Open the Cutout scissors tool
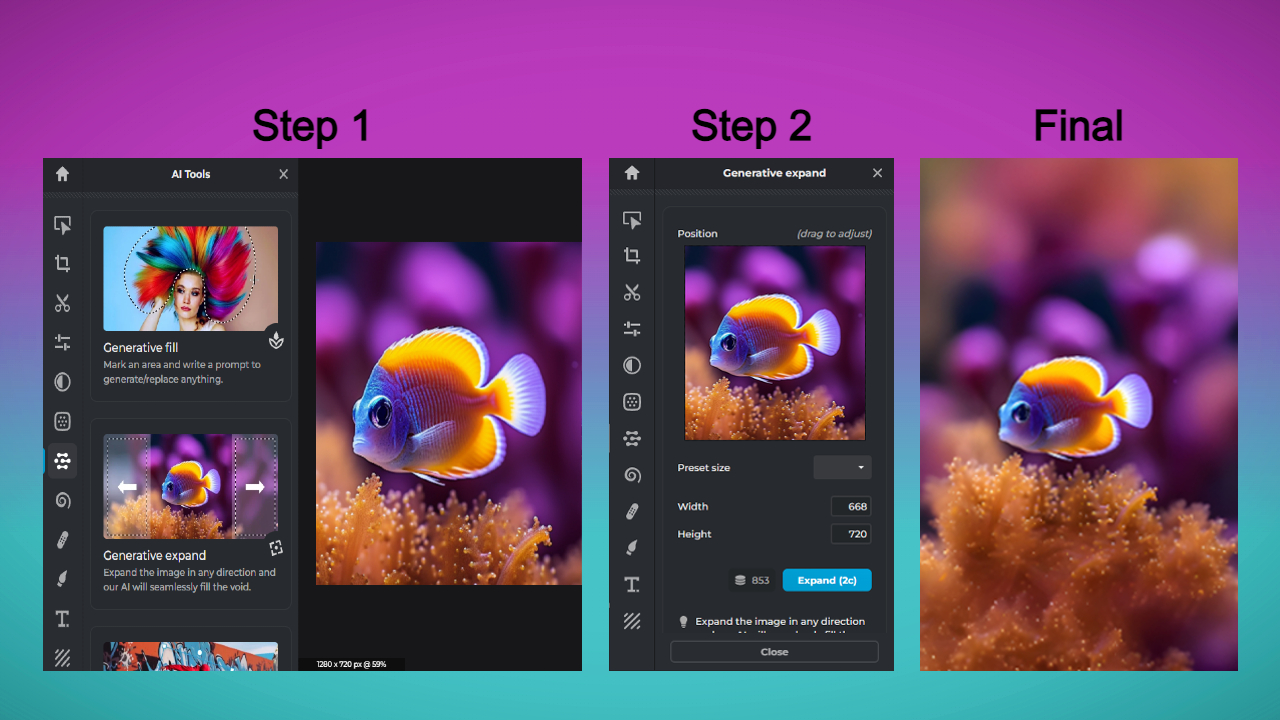 (x=62, y=302)
